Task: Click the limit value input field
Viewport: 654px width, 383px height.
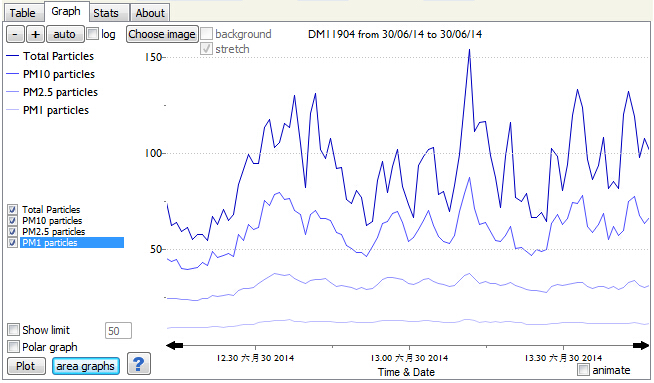Action: pyautogui.click(x=118, y=331)
